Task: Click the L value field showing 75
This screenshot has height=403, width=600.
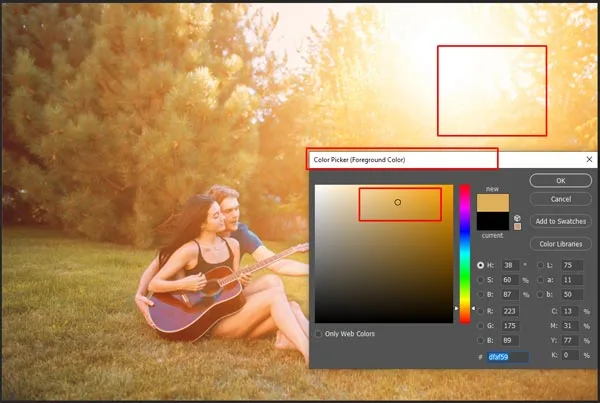Action: (572, 265)
